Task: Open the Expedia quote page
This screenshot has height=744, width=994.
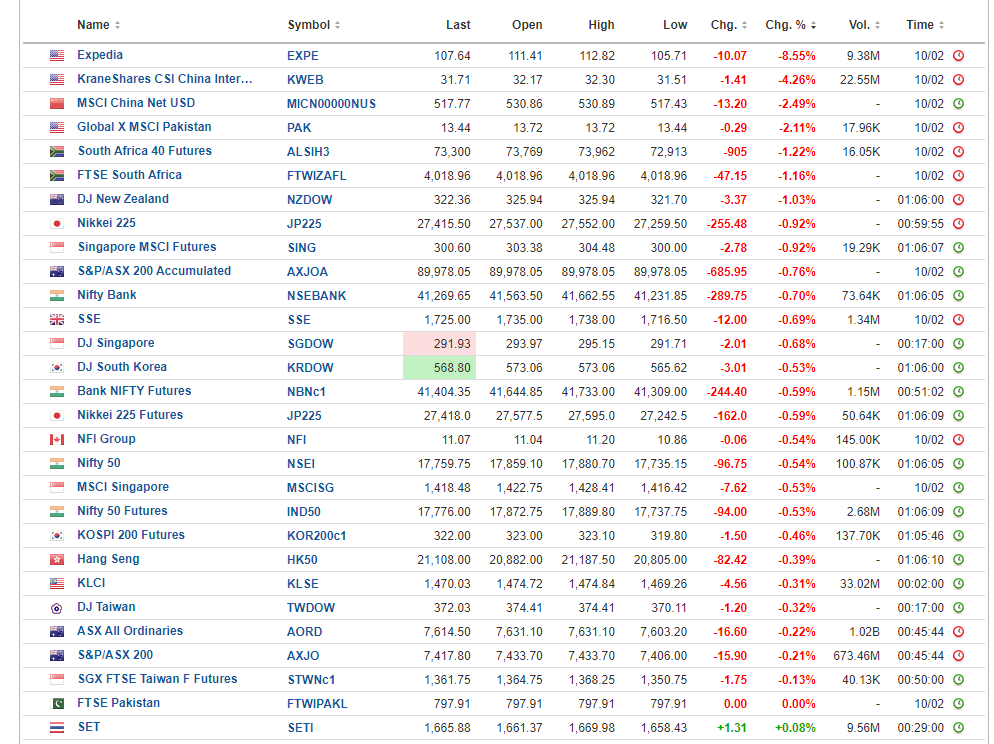Action: tap(100, 55)
